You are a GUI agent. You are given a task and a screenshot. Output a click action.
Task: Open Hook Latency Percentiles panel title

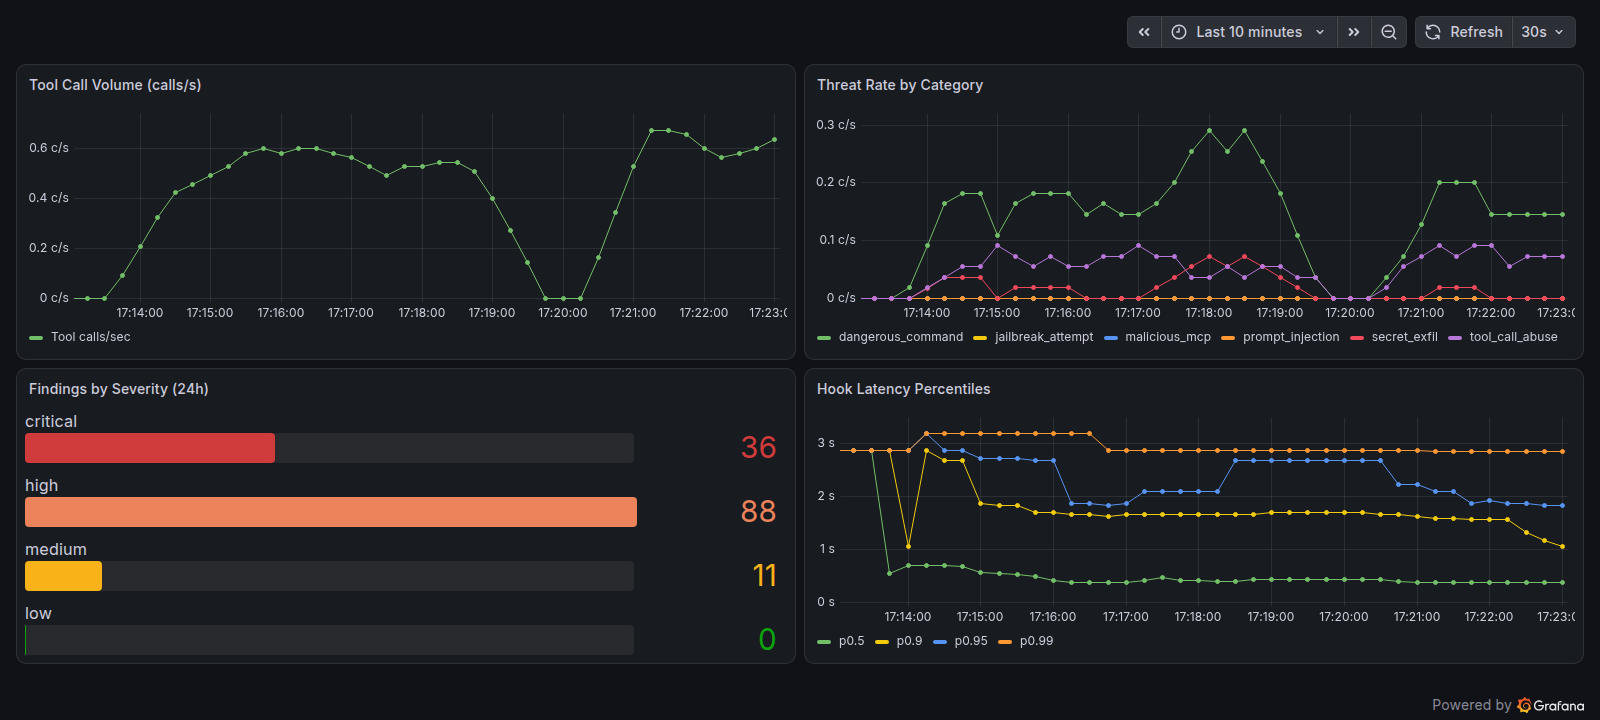click(903, 389)
